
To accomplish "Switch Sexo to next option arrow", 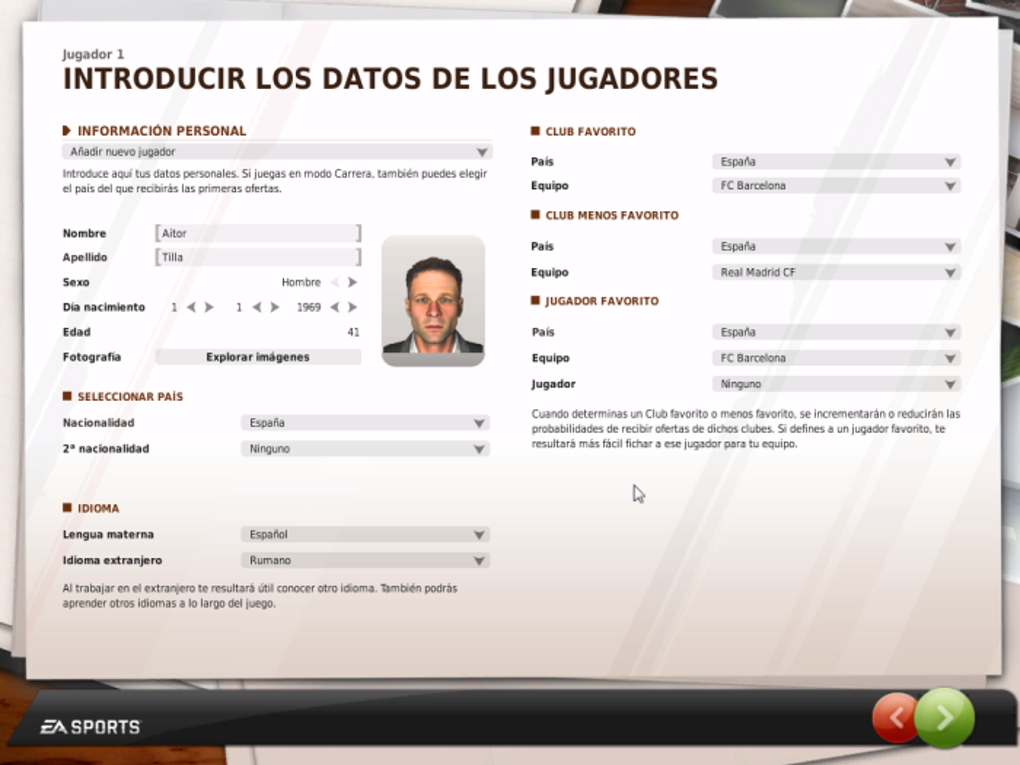I will click(x=353, y=282).
